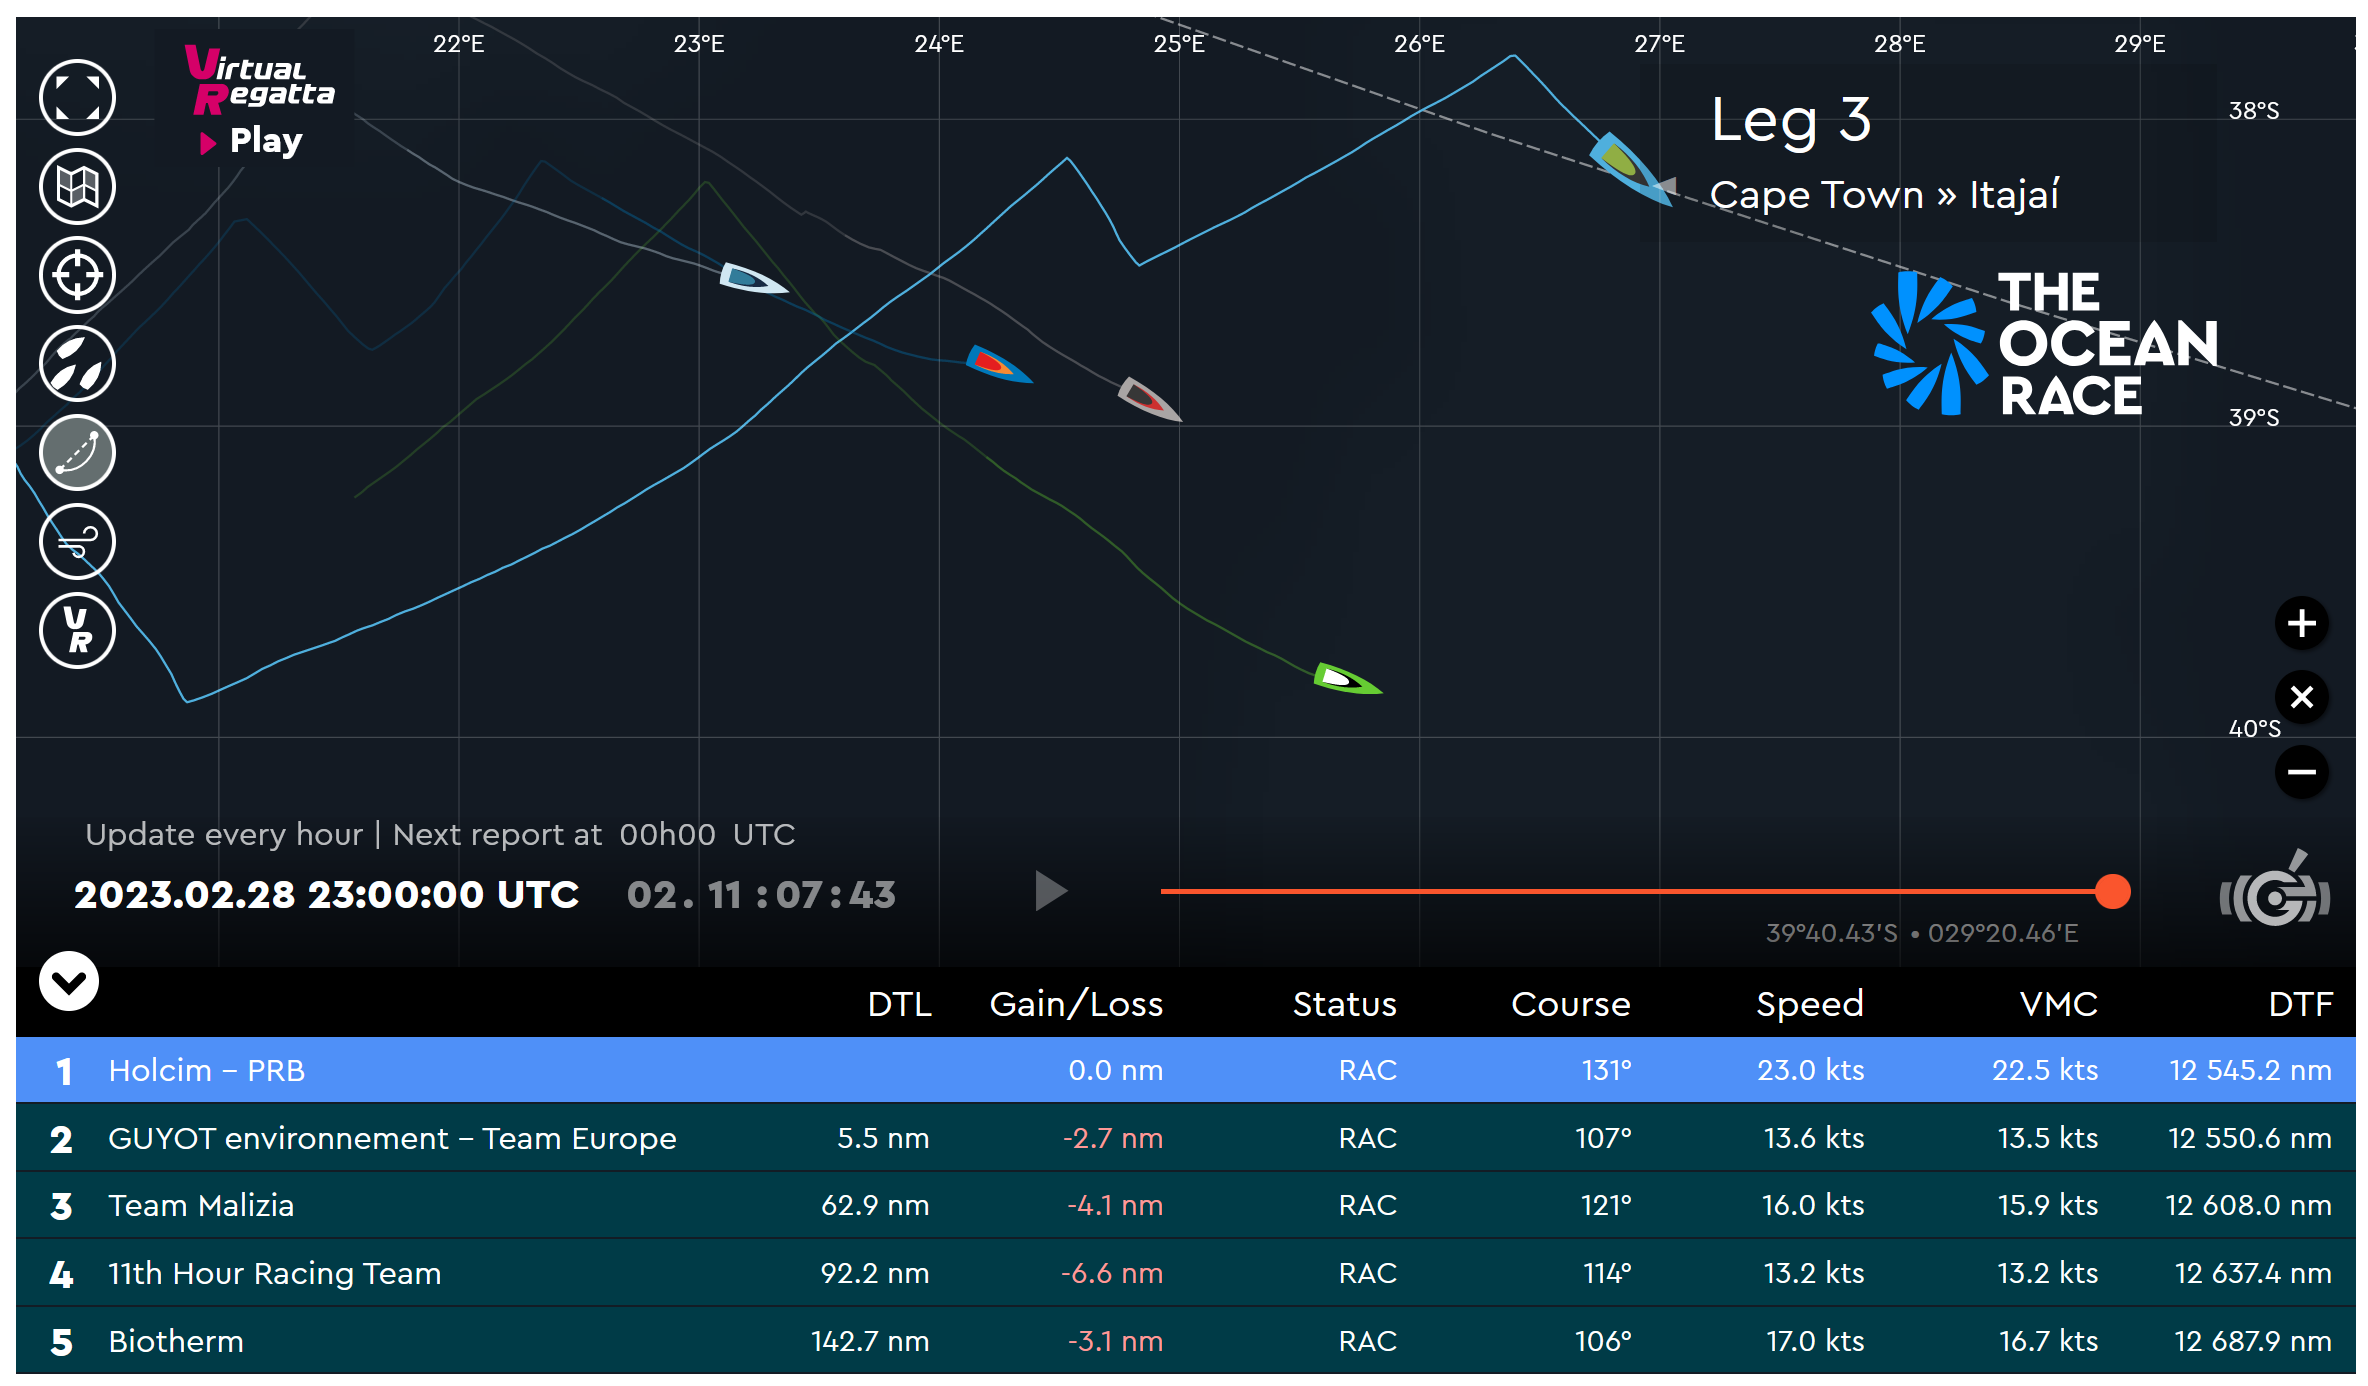The height and width of the screenshot is (1386, 2368).
Task: Click the elapsed time 02. 11:07:43
Action: 761,895
